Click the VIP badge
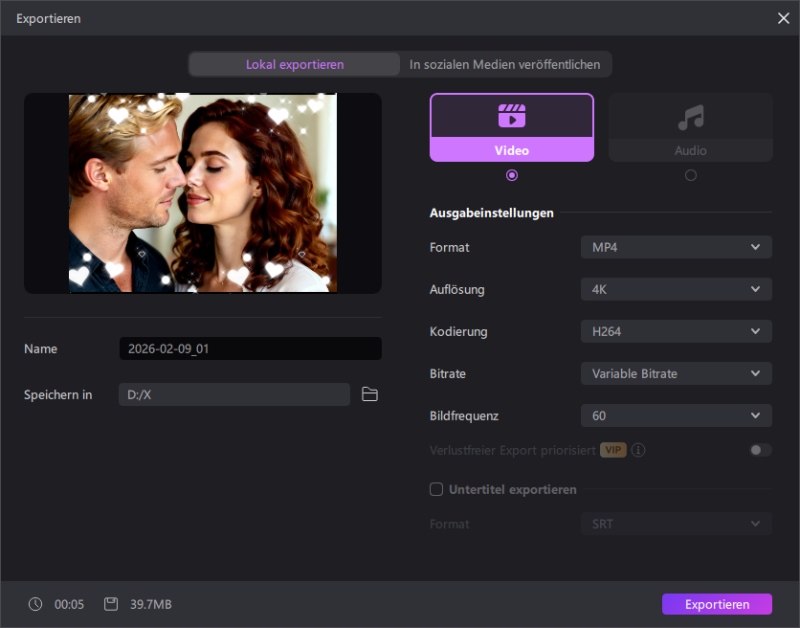This screenshot has height=628, width=800. [x=613, y=450]
